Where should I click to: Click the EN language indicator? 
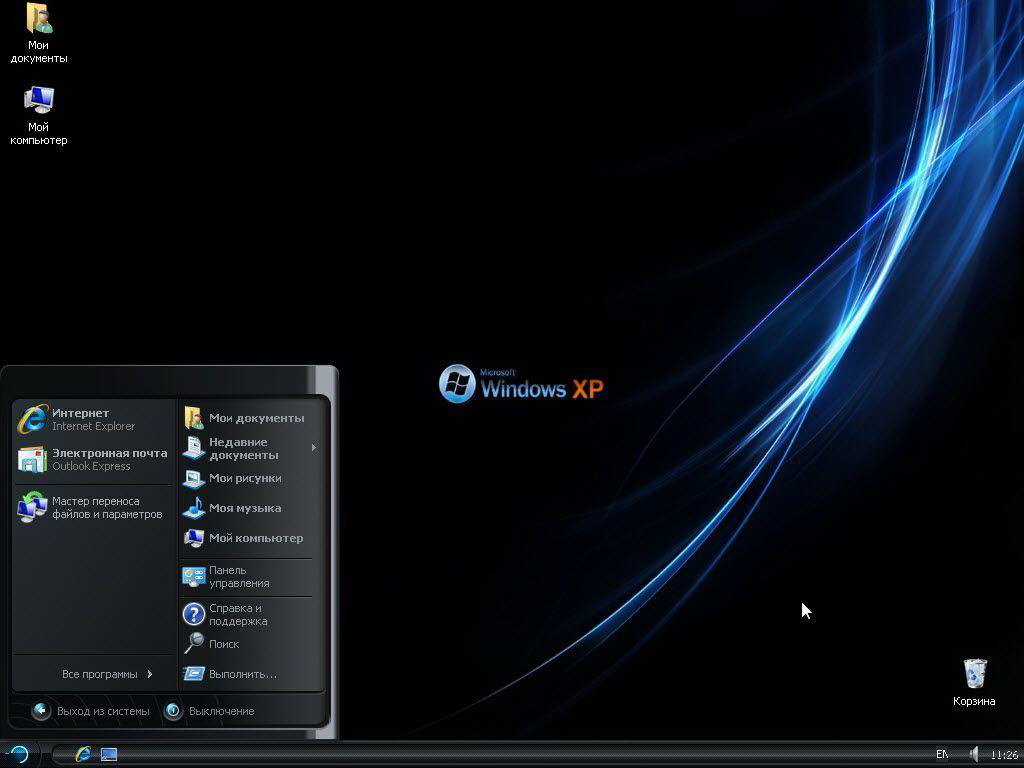pyautogui.click(x=942, y=754)
